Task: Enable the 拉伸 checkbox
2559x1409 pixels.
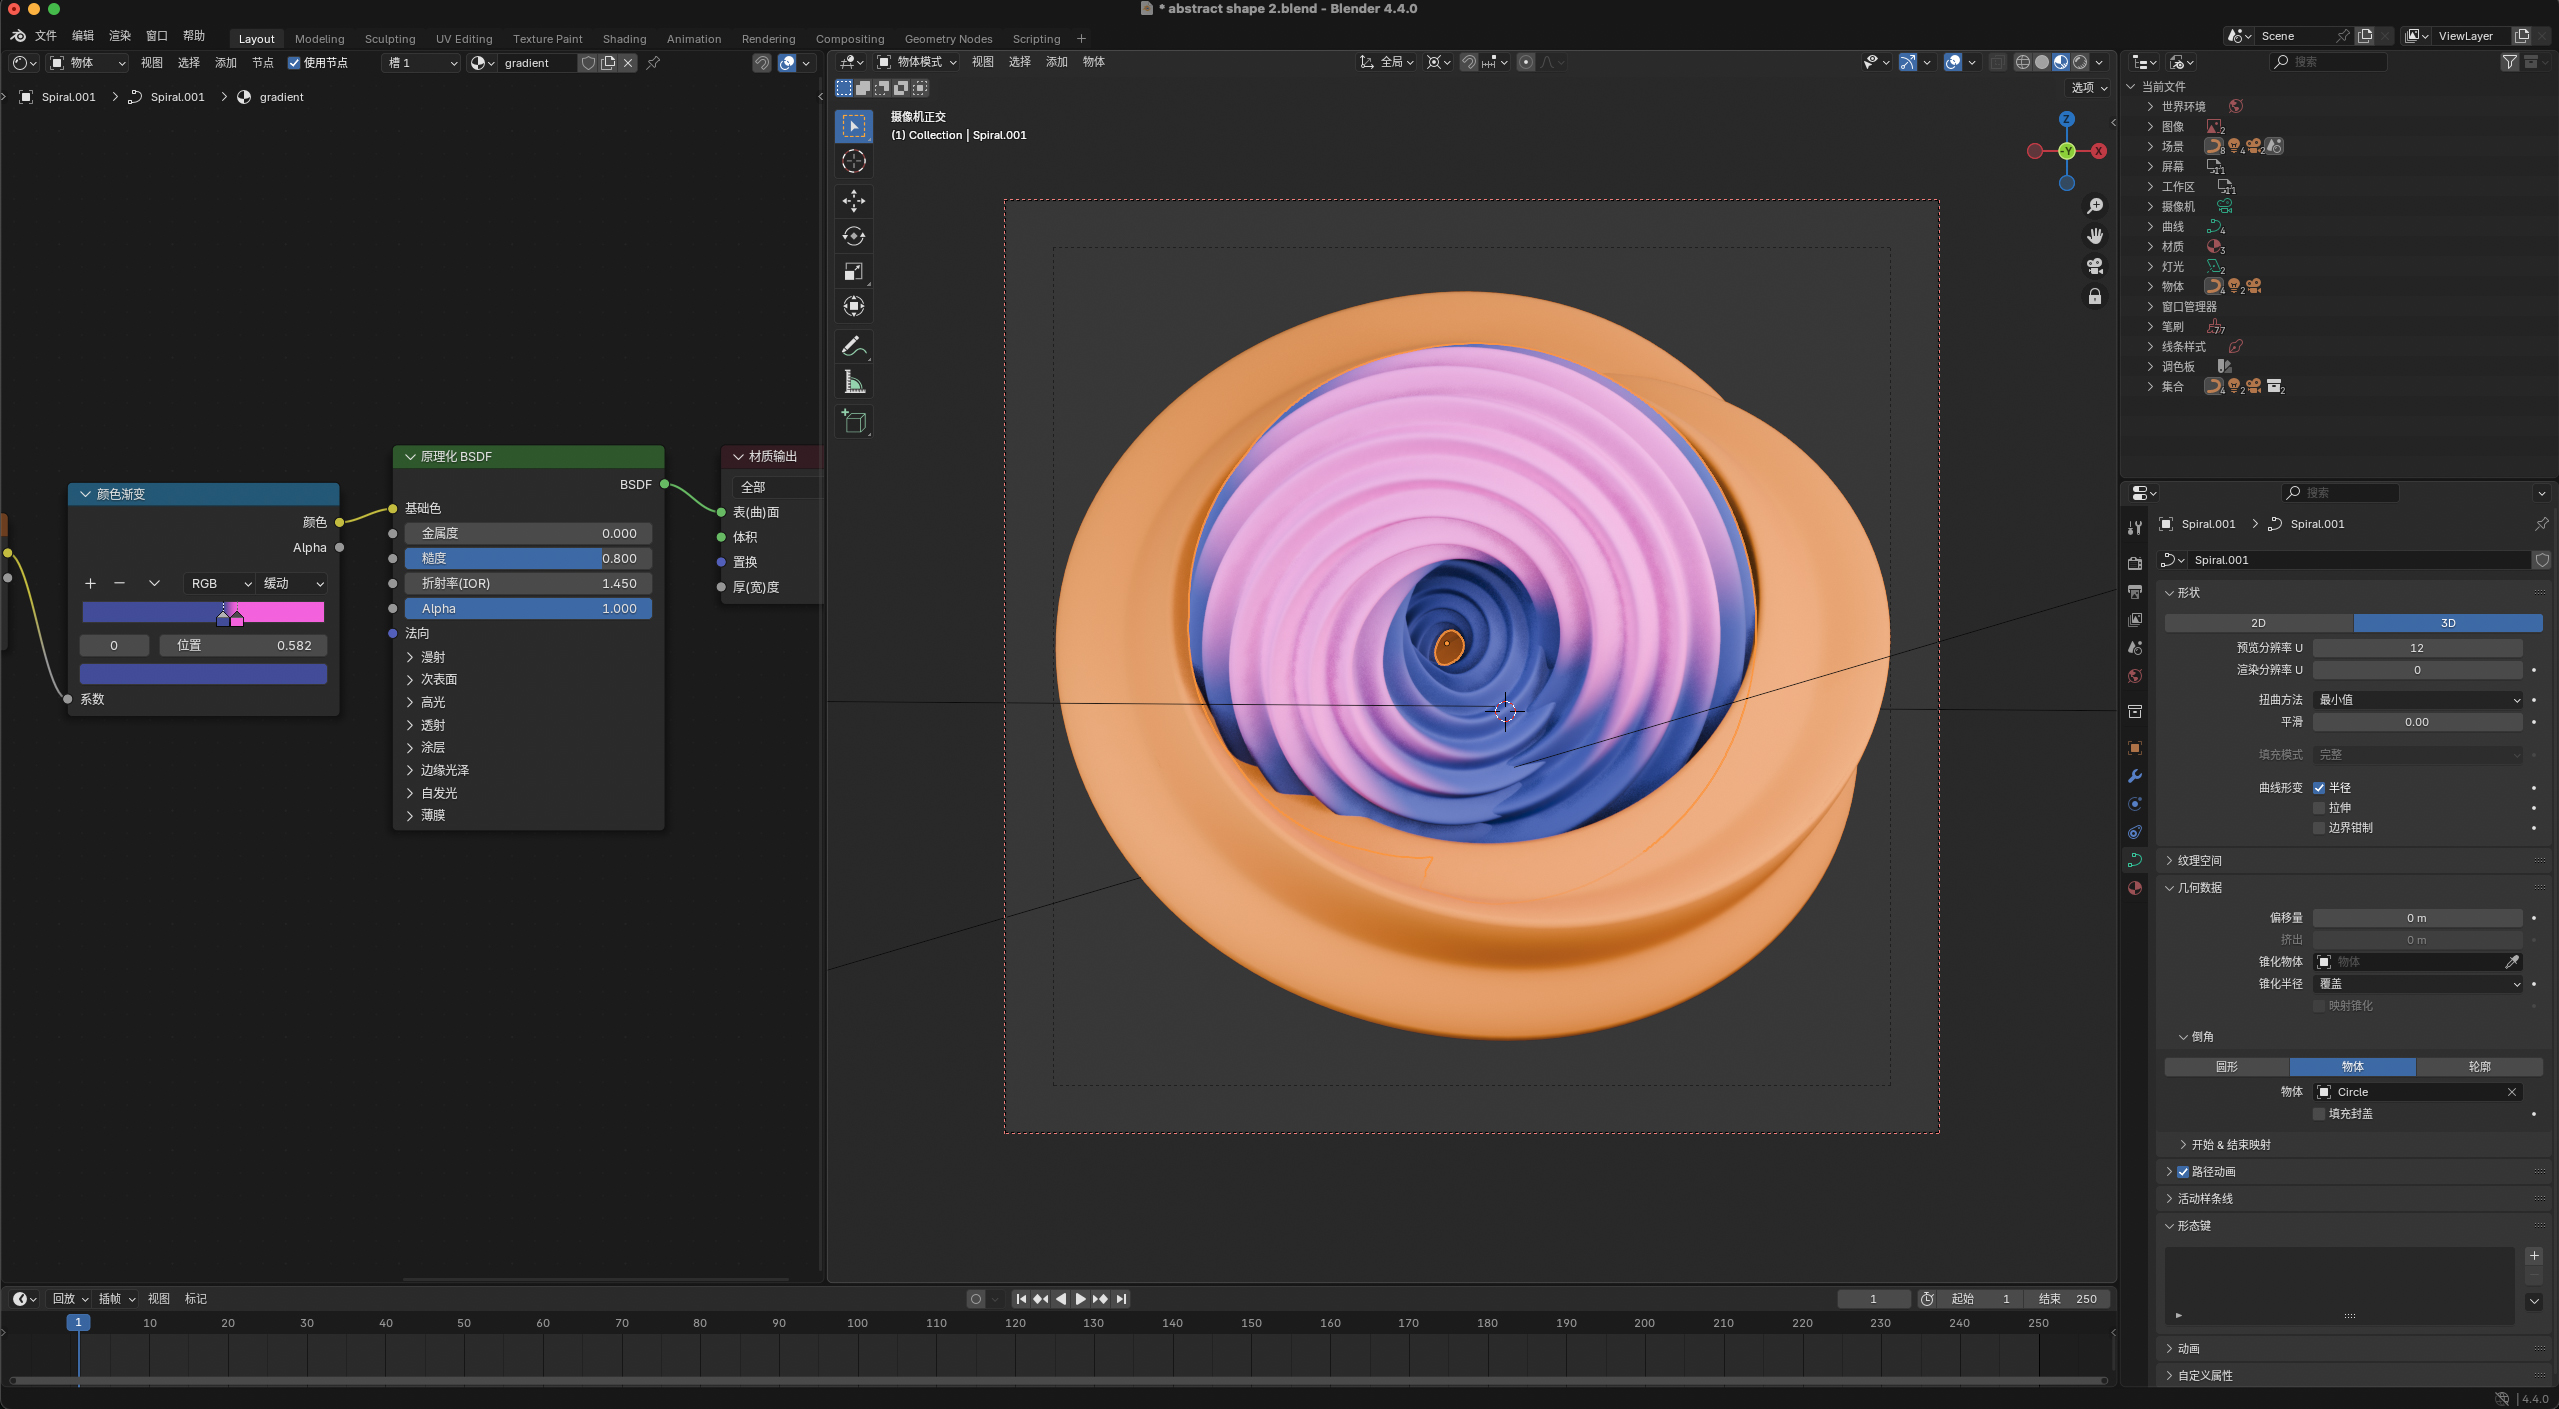Action: [2319, 808]
